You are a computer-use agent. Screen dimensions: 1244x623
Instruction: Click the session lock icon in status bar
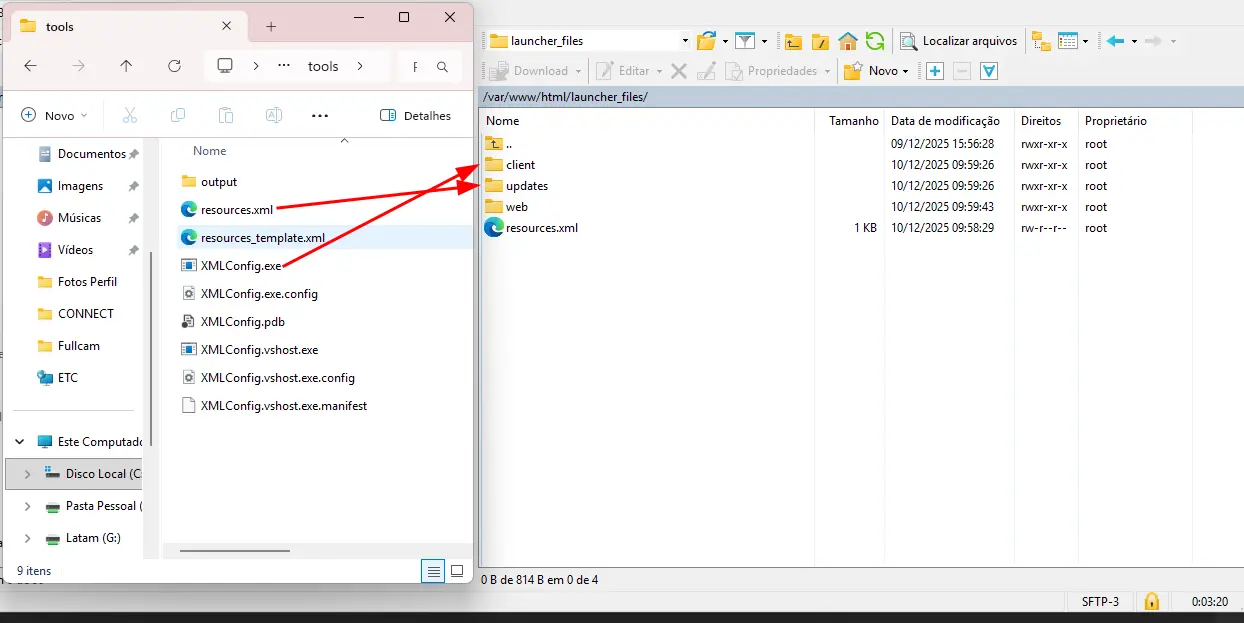(x=1152, y=601)
